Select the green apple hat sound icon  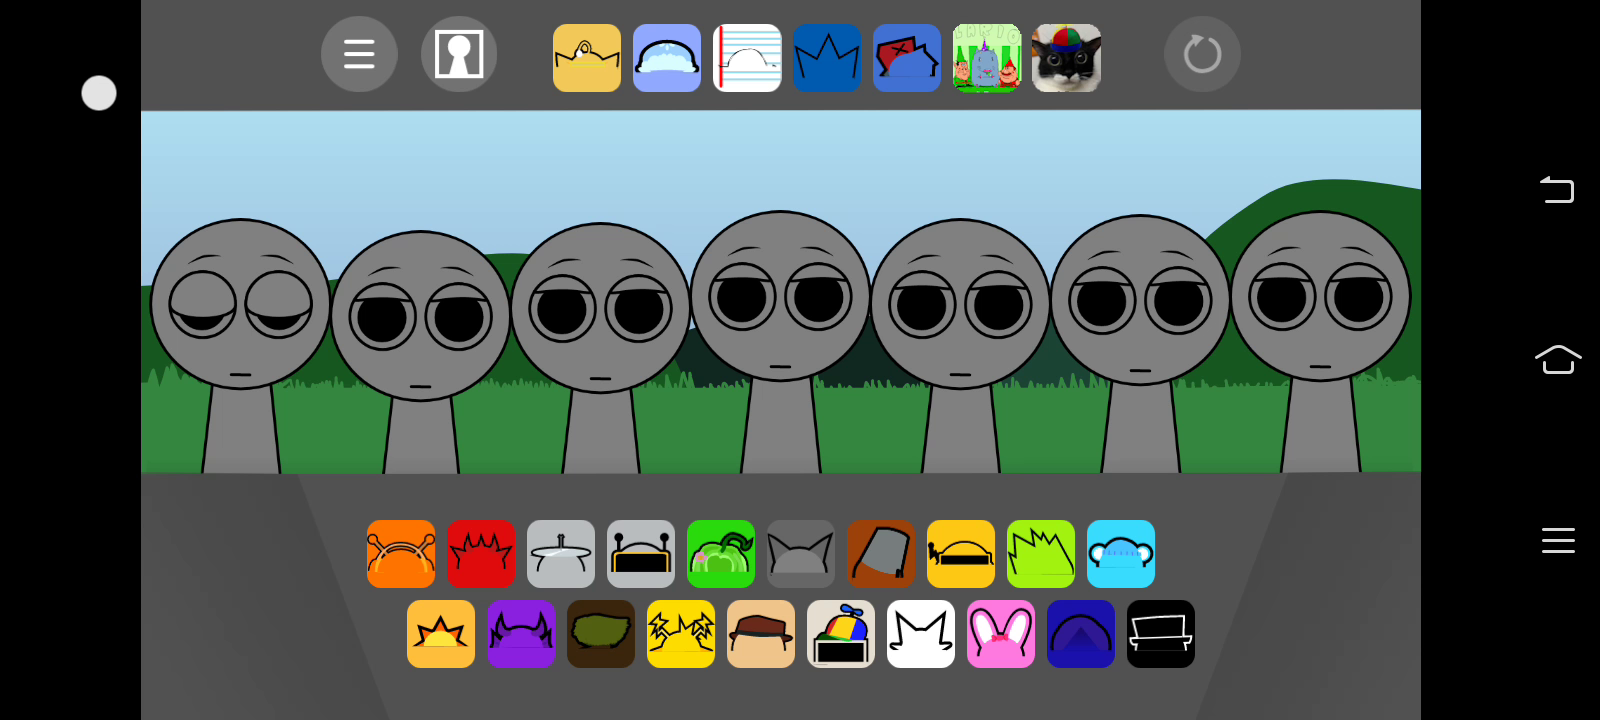click(x=721, y=554)
